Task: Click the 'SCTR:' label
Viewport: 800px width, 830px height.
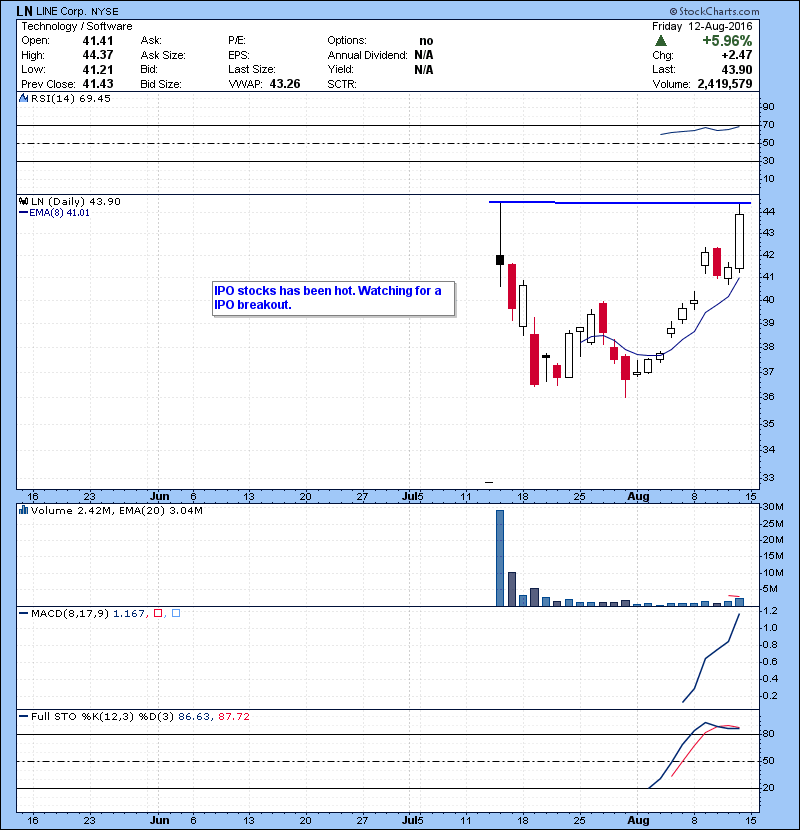Action: coord(342,84)
